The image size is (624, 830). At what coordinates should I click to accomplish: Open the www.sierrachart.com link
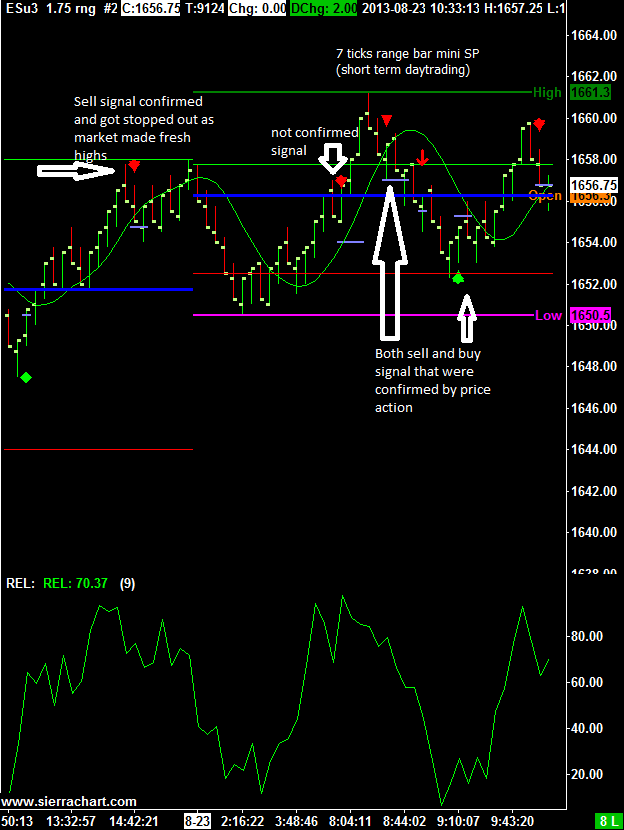click(70, 802)
